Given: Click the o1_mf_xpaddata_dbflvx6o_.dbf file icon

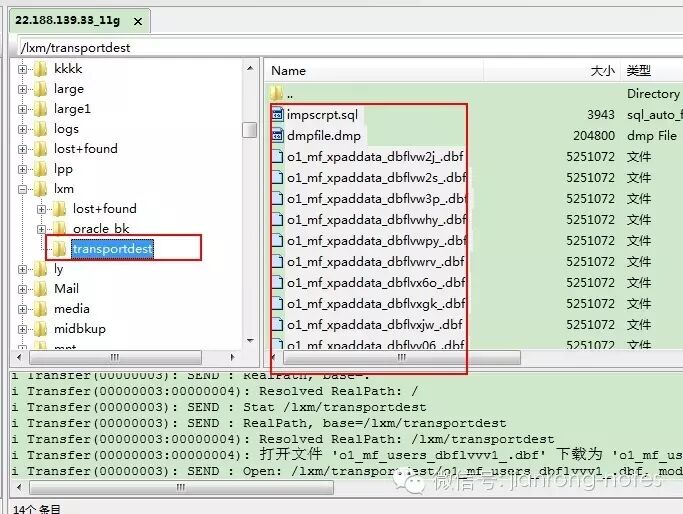Looking at the screenshot, I should pyautogui.click(x=277, y=282).
